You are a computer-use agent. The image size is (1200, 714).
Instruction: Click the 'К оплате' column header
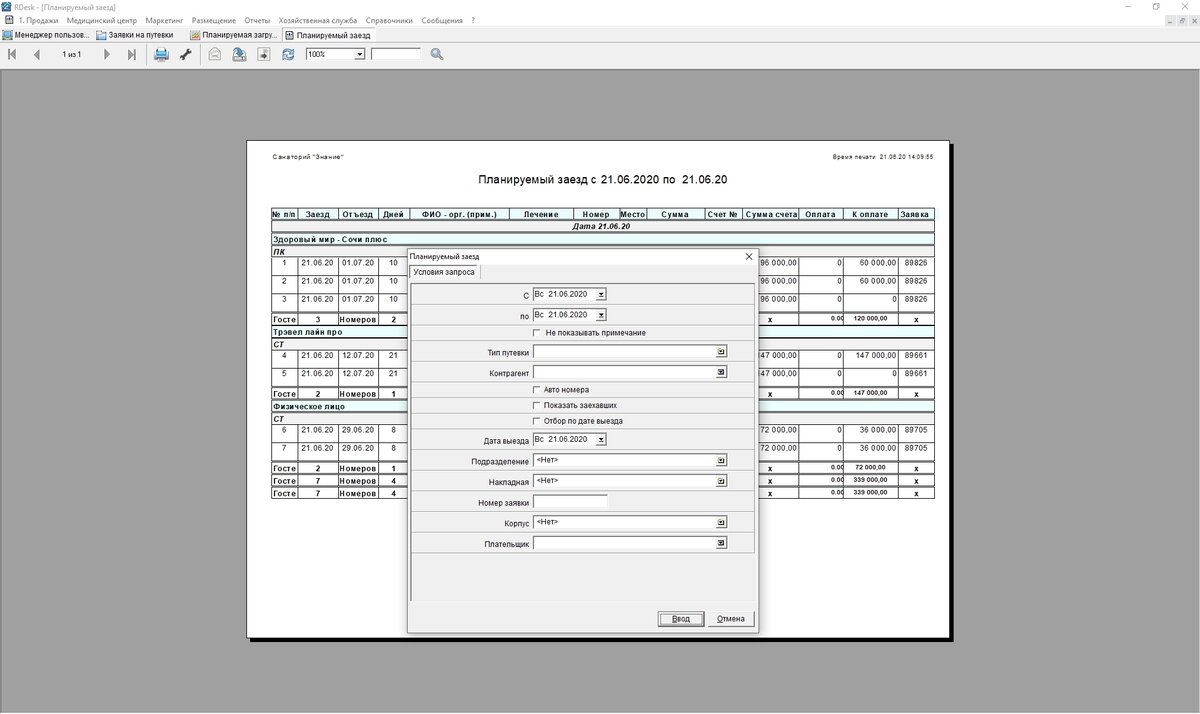click(869, 214)
